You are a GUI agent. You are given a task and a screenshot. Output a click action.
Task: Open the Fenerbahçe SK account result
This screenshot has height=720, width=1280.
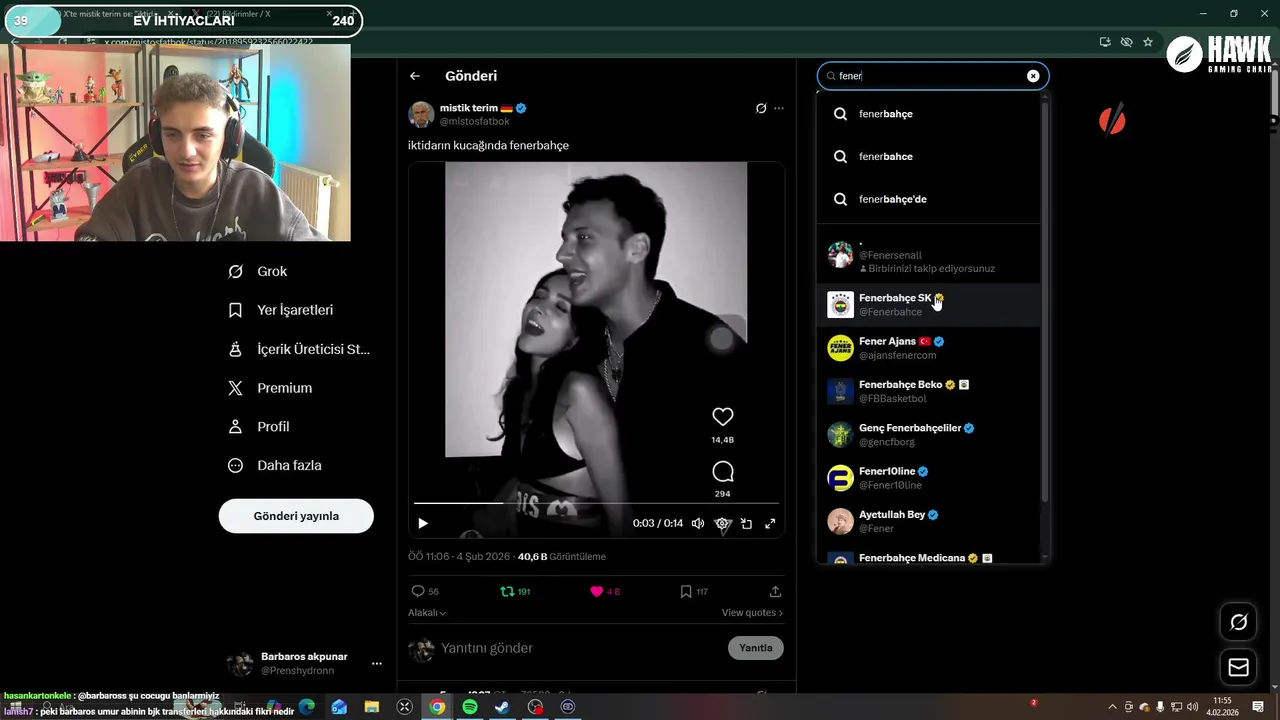(x=929, y=304)
